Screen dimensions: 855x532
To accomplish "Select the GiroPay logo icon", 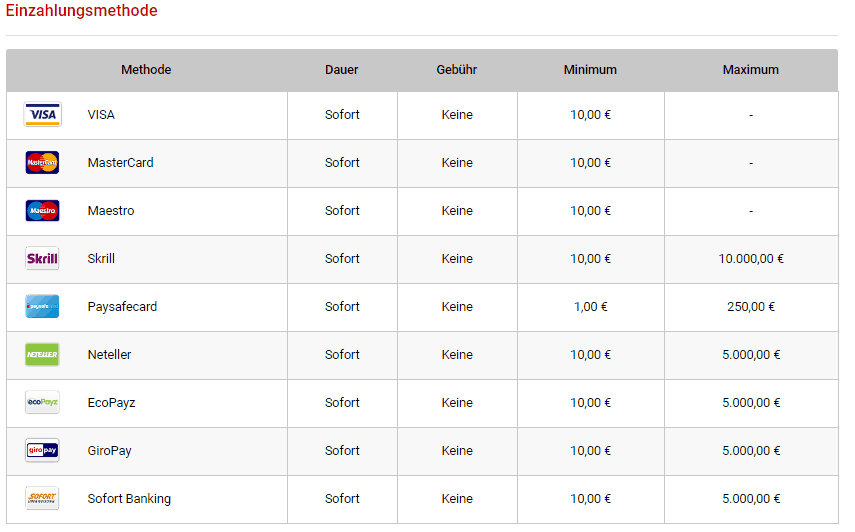I will coord(42,451).
